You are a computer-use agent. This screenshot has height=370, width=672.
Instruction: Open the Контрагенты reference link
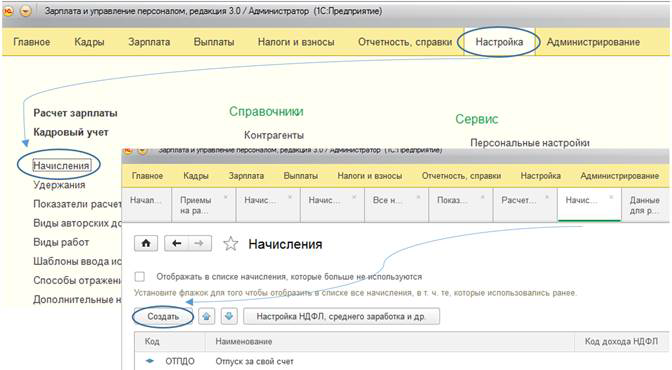pyautogui.click(x=274, y=135)
